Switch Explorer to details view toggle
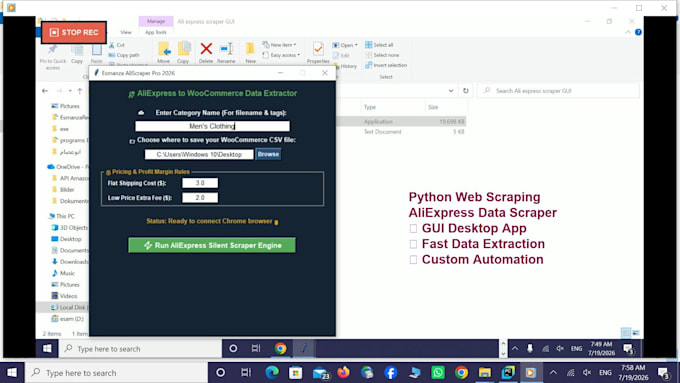680x383 pixels. (626, 333)
